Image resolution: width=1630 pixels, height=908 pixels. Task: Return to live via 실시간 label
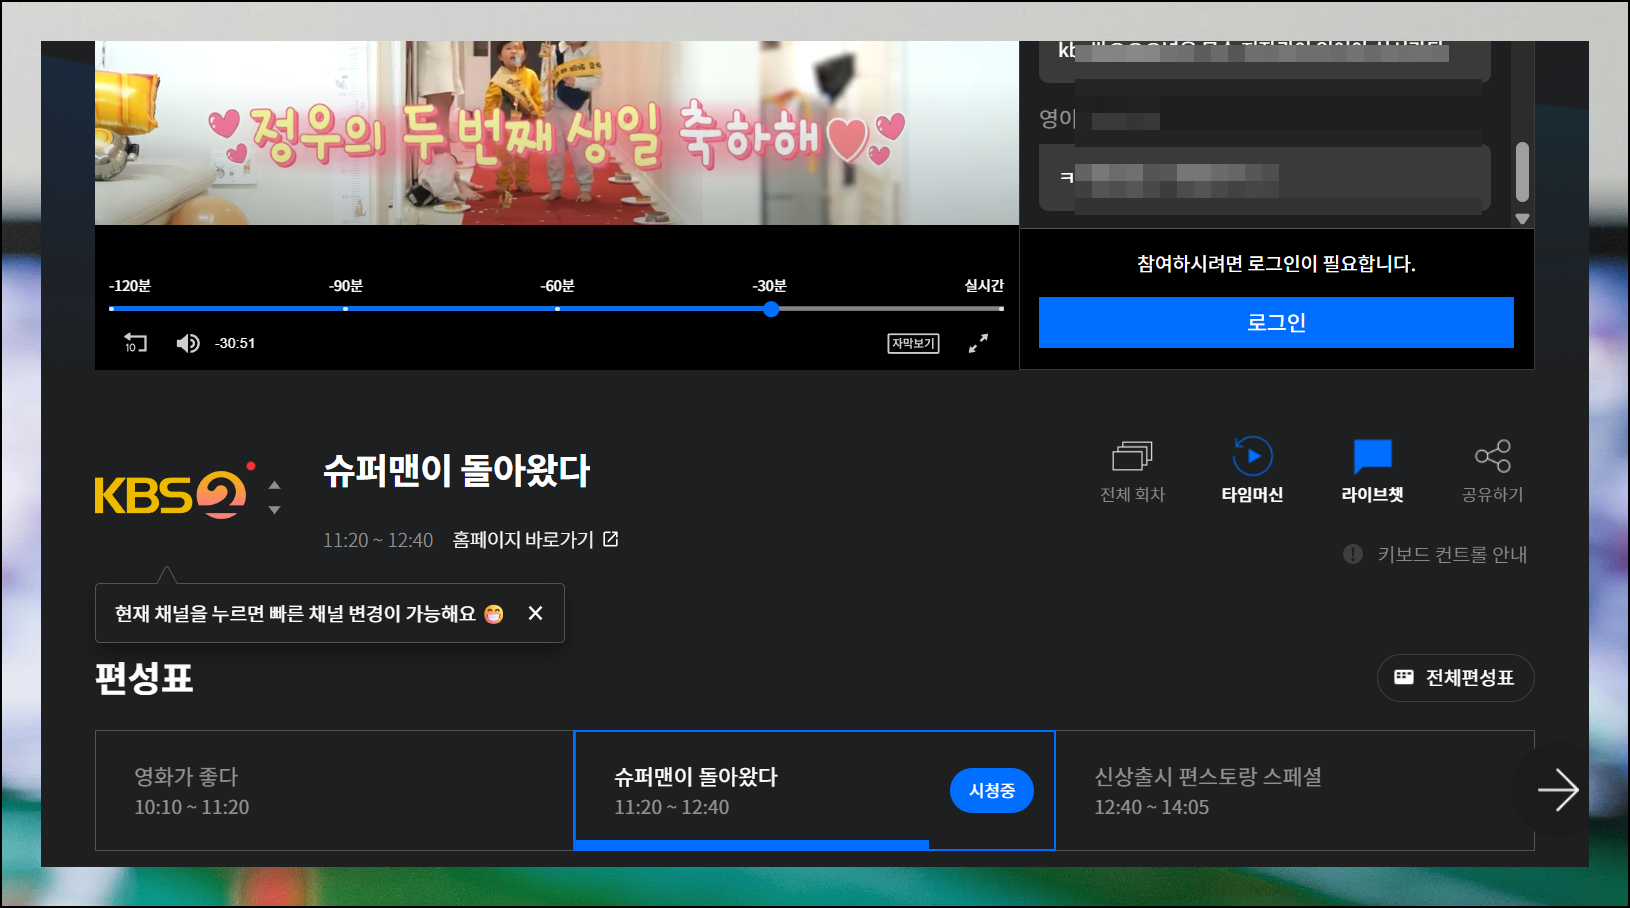(984, 286)
